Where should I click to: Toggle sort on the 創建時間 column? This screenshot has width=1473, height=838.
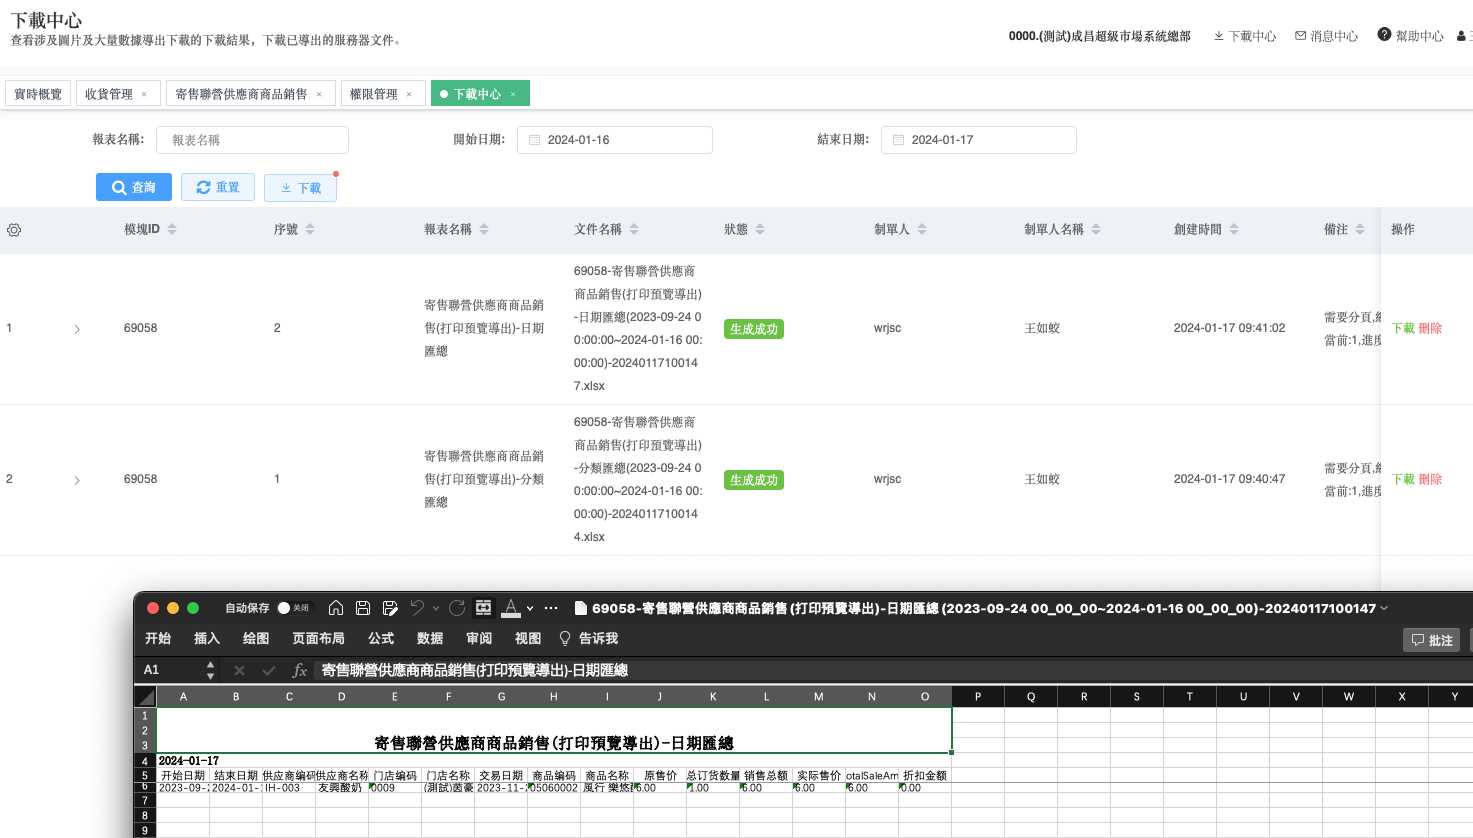pos(1234,229)
